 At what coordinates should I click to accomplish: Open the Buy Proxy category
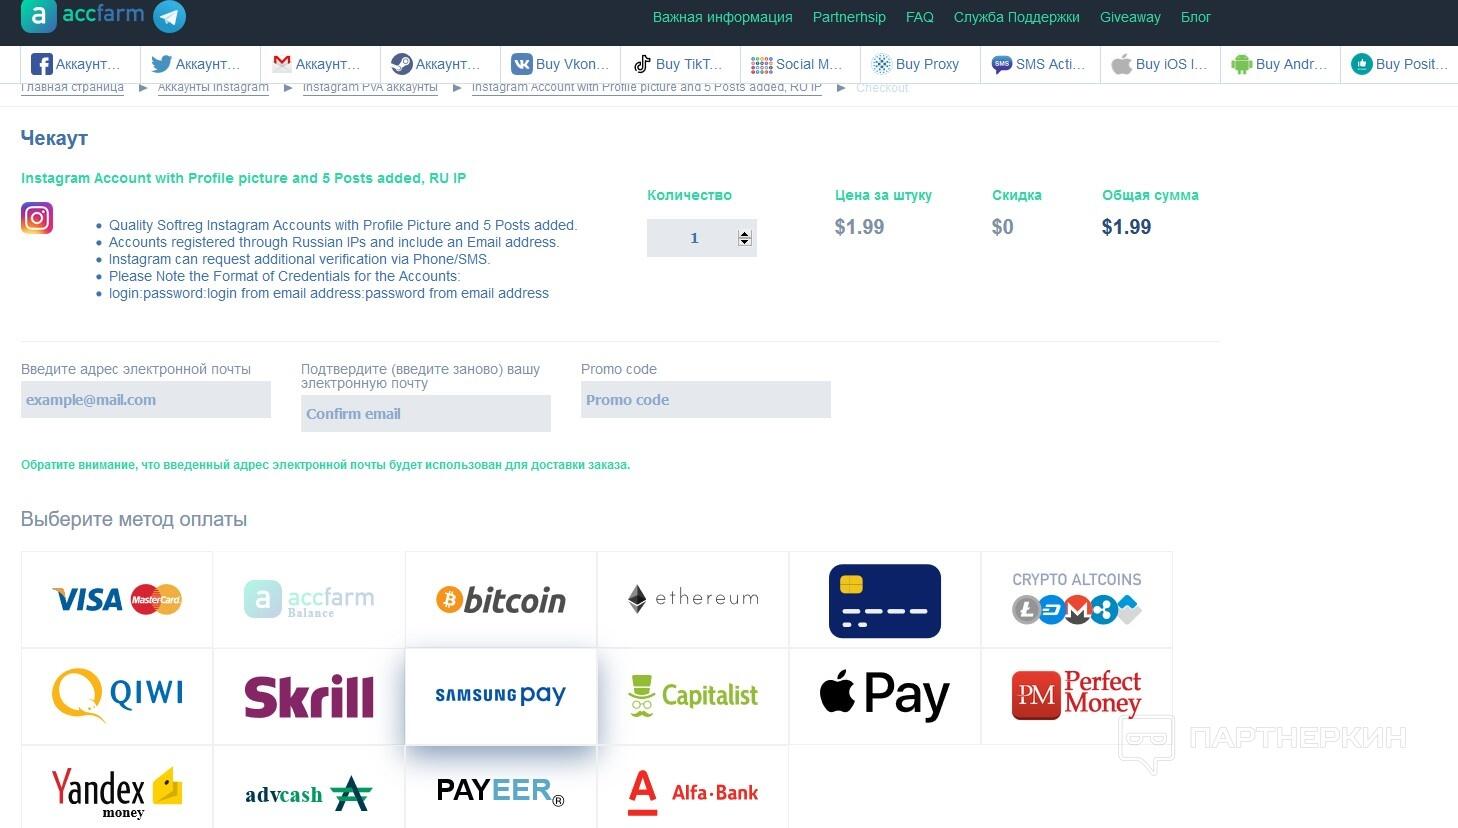click(x=920, y=64)
